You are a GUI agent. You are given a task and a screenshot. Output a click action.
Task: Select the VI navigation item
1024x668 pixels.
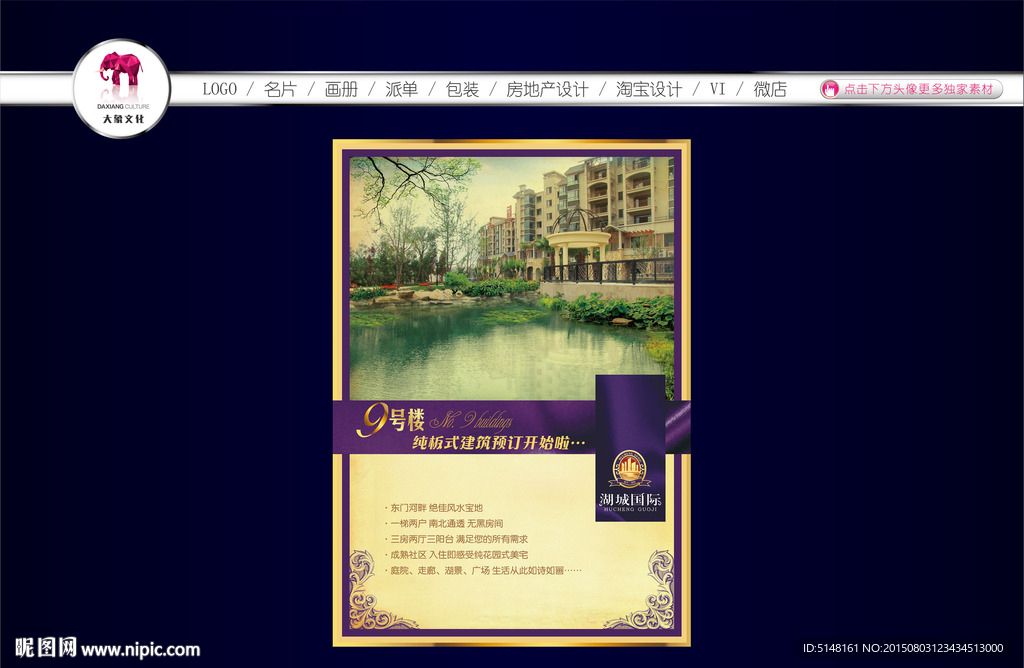[716, 88]
